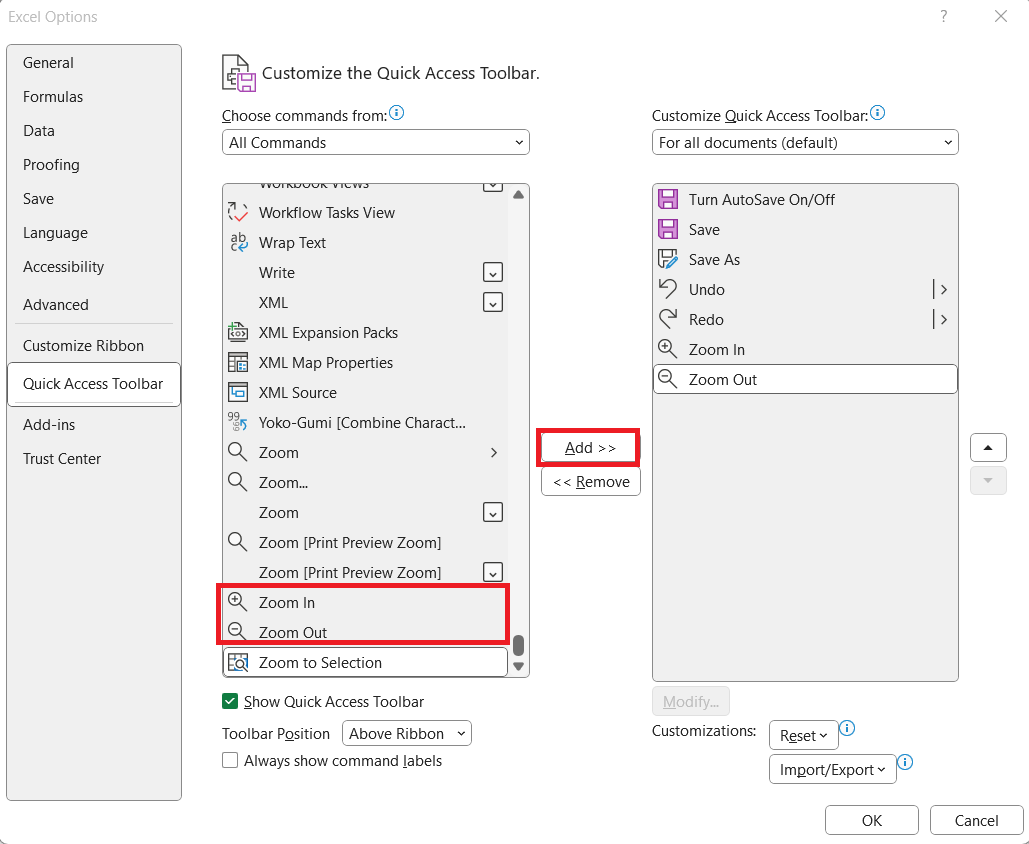1029x844 pixels.
Task: Click the Turn AutoSave On/Off icon
Action: pos(667,199)
